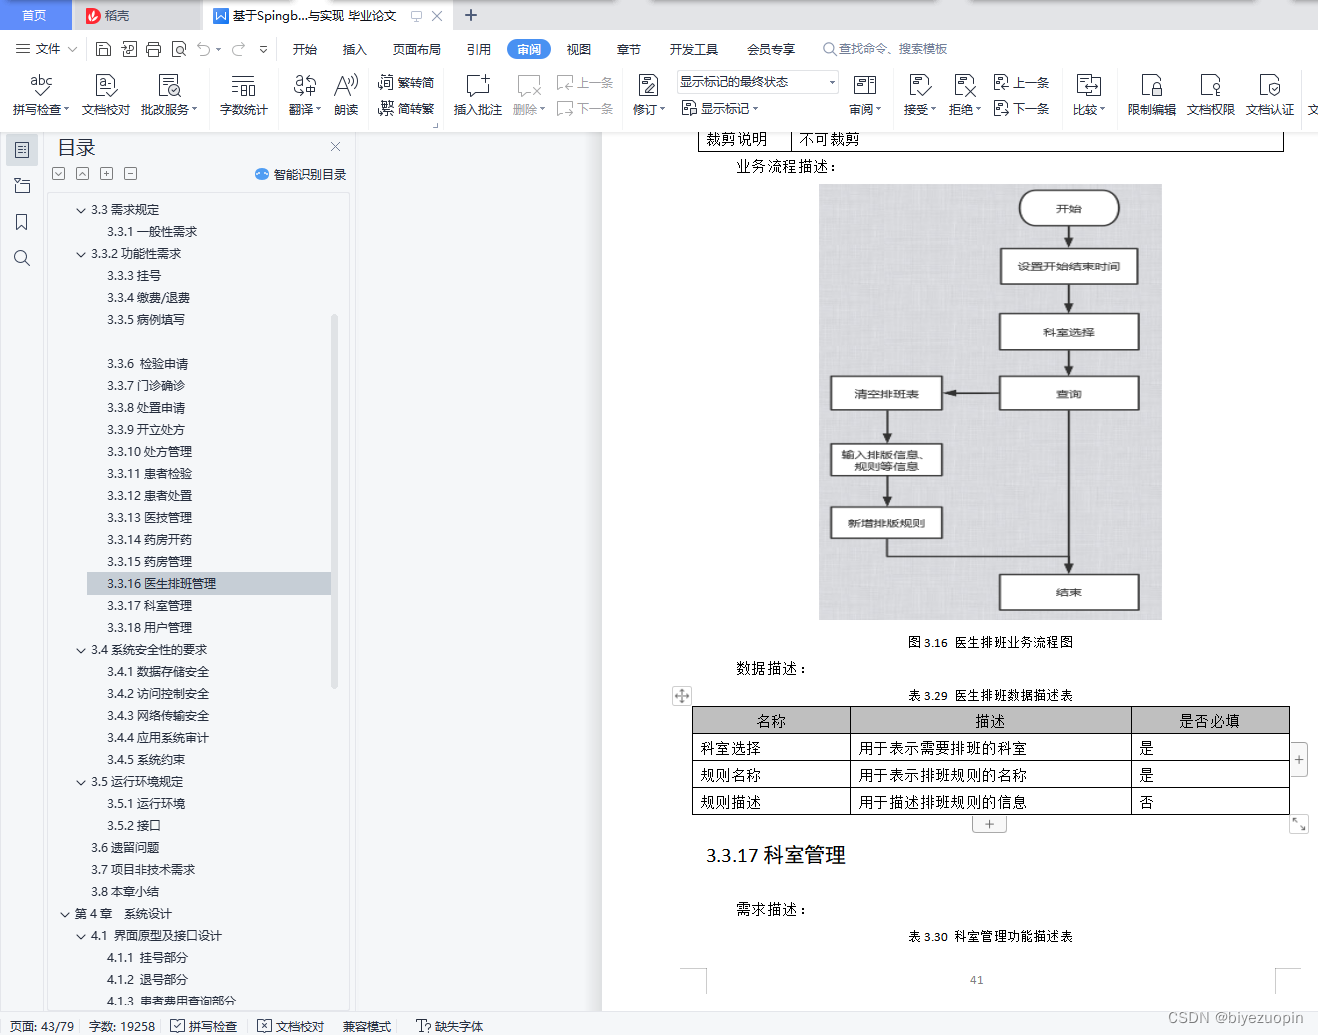Open a new document tab with plus

471,15
